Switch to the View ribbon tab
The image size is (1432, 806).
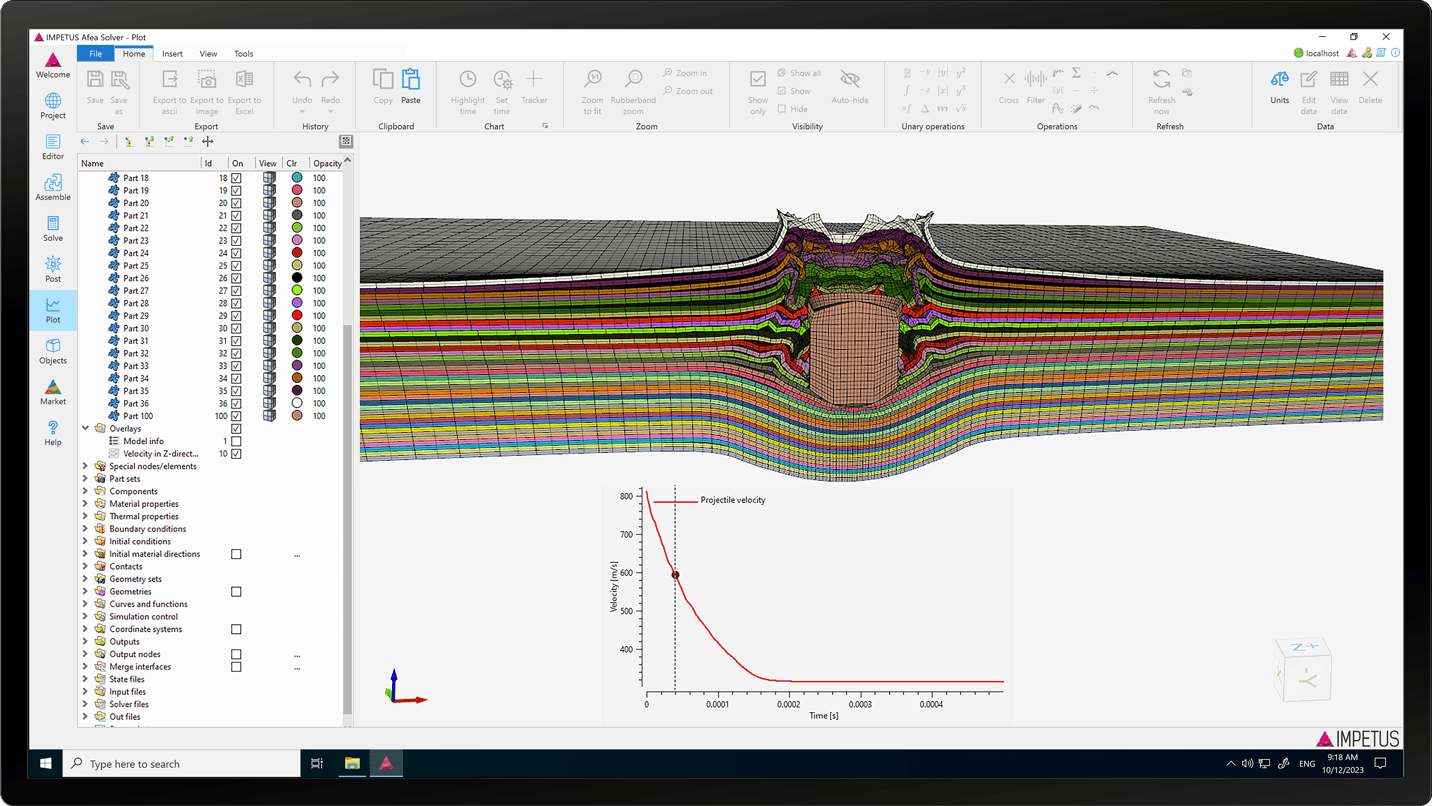point(208,54)
